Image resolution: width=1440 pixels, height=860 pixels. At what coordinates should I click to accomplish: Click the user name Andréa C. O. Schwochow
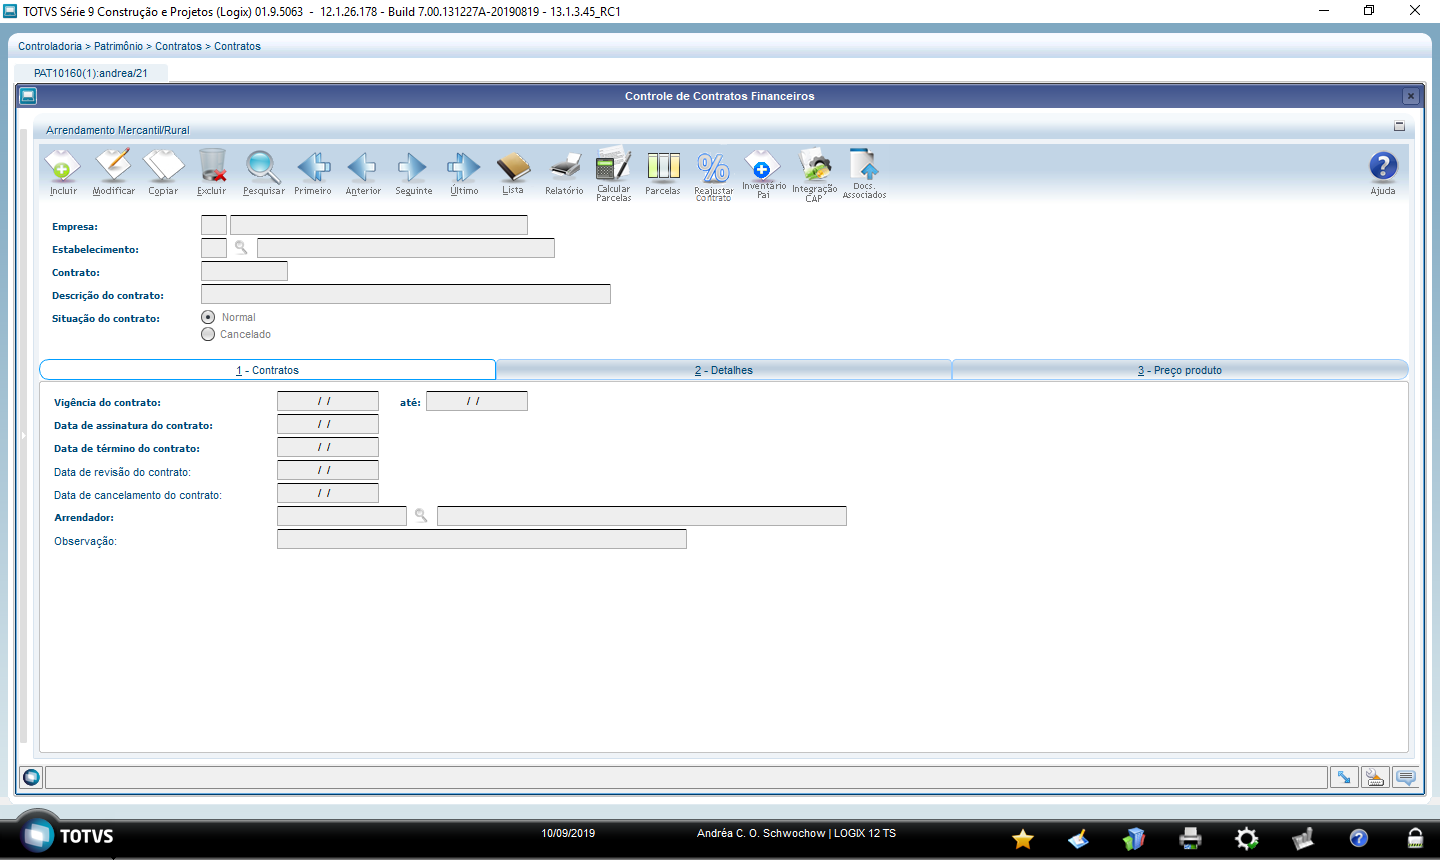click(761, 833)
